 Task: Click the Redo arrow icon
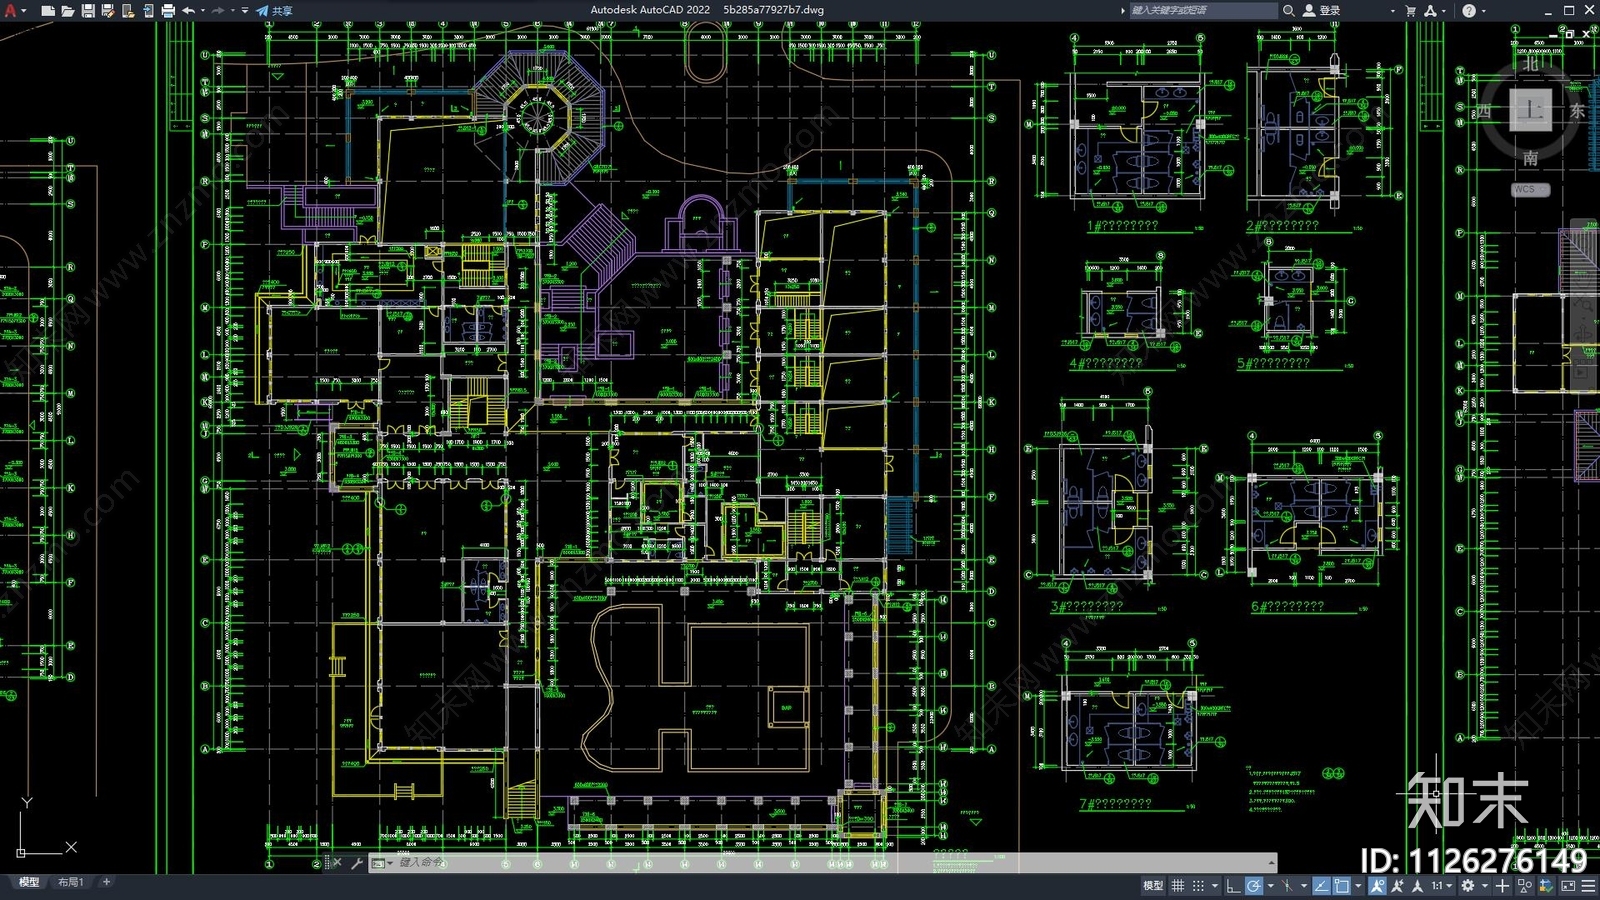coord(218,10)
